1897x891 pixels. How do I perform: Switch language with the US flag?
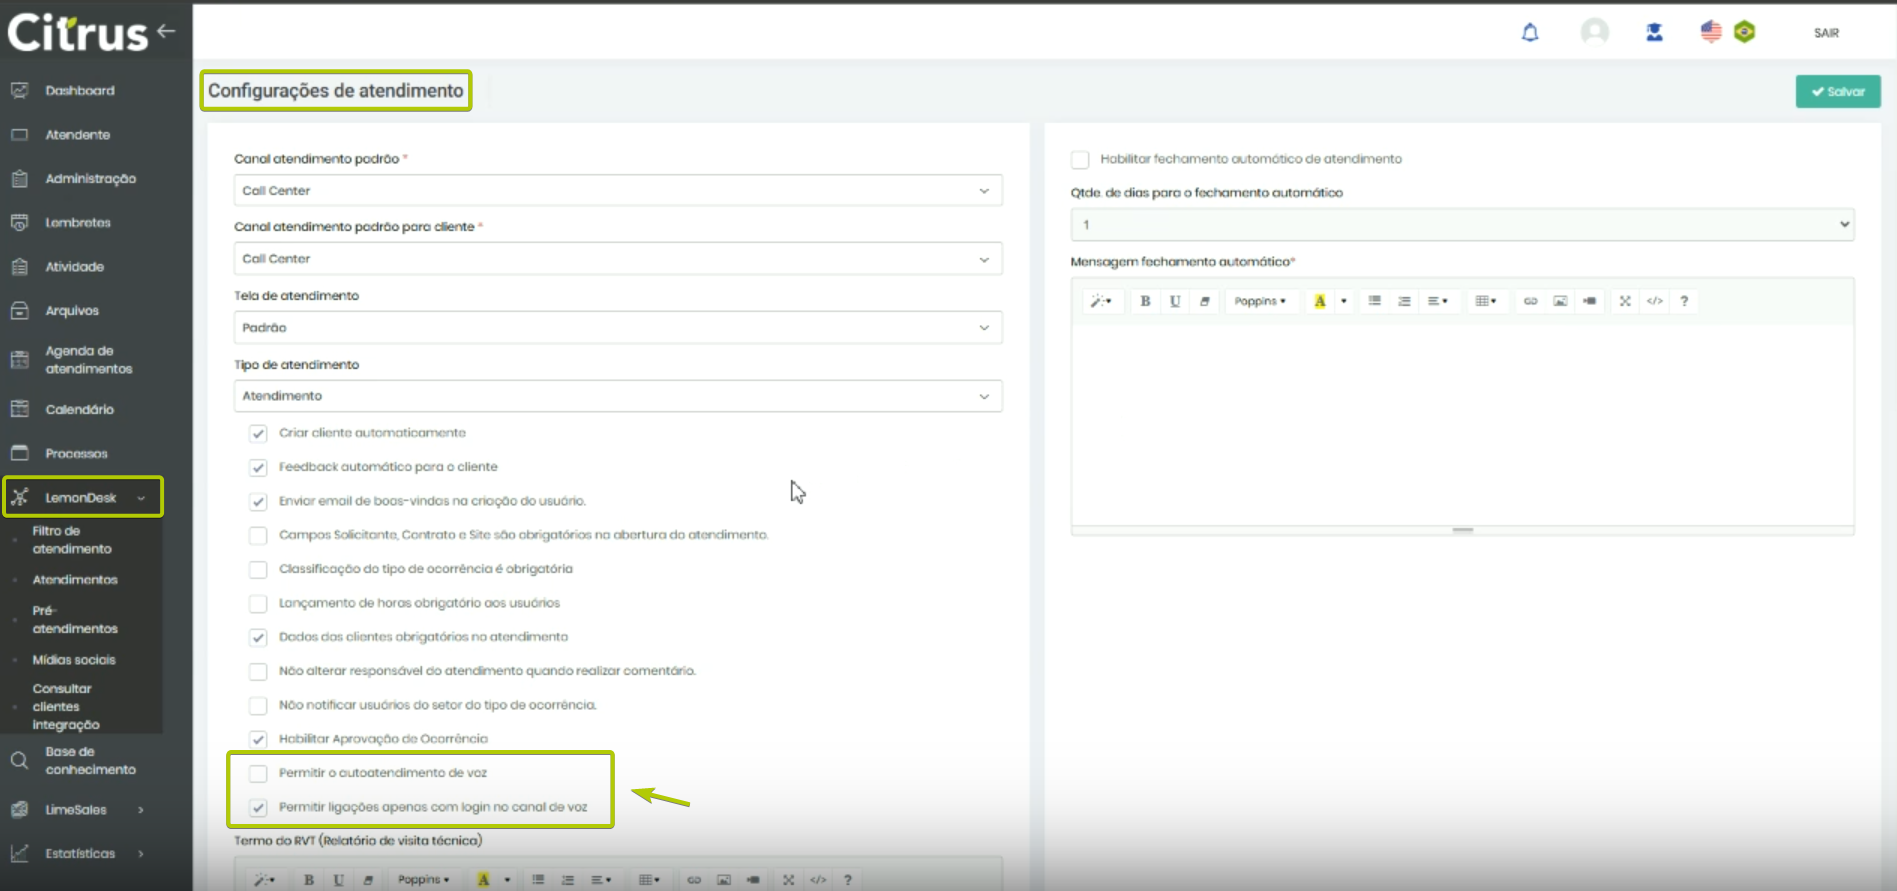pos(1711,32)
